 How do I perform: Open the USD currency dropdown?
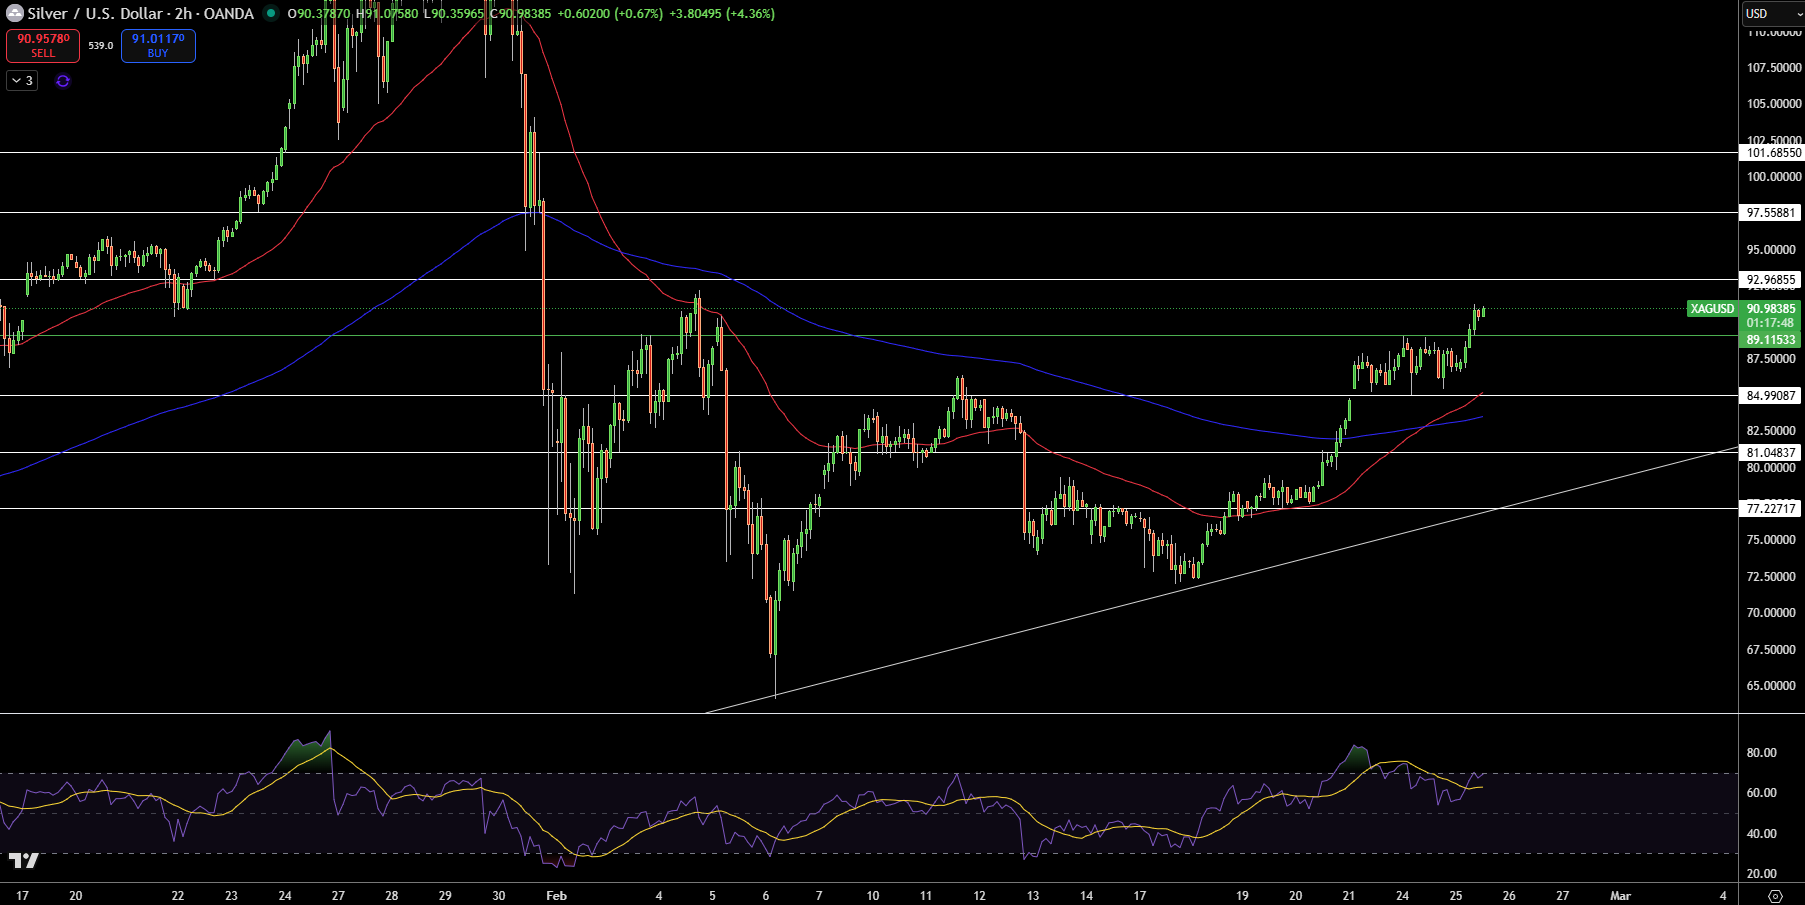pyautogui.click(x=1773, y=13)
